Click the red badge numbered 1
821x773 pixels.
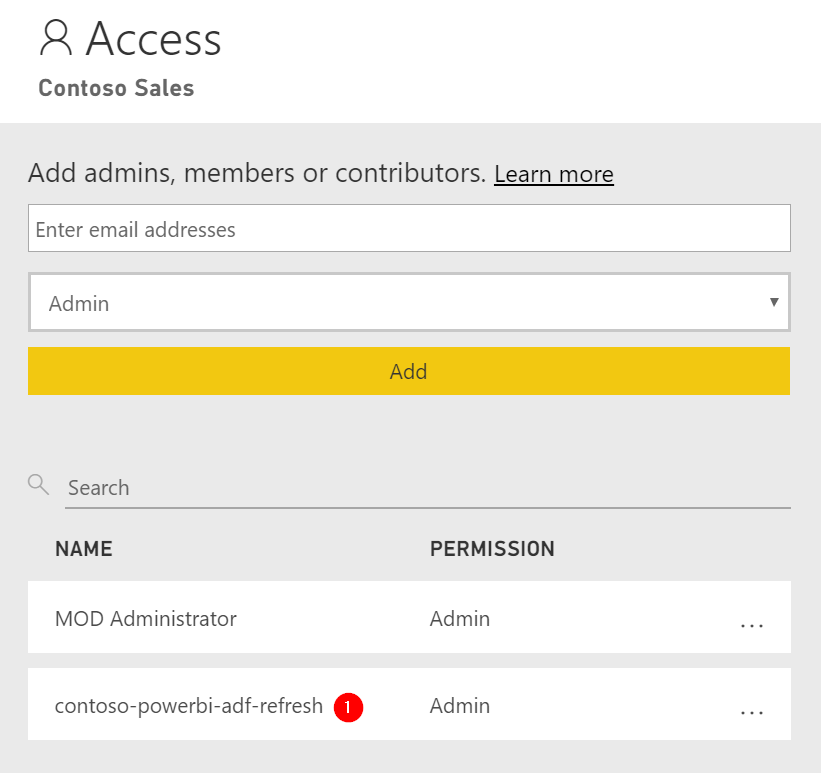(348, 707)
